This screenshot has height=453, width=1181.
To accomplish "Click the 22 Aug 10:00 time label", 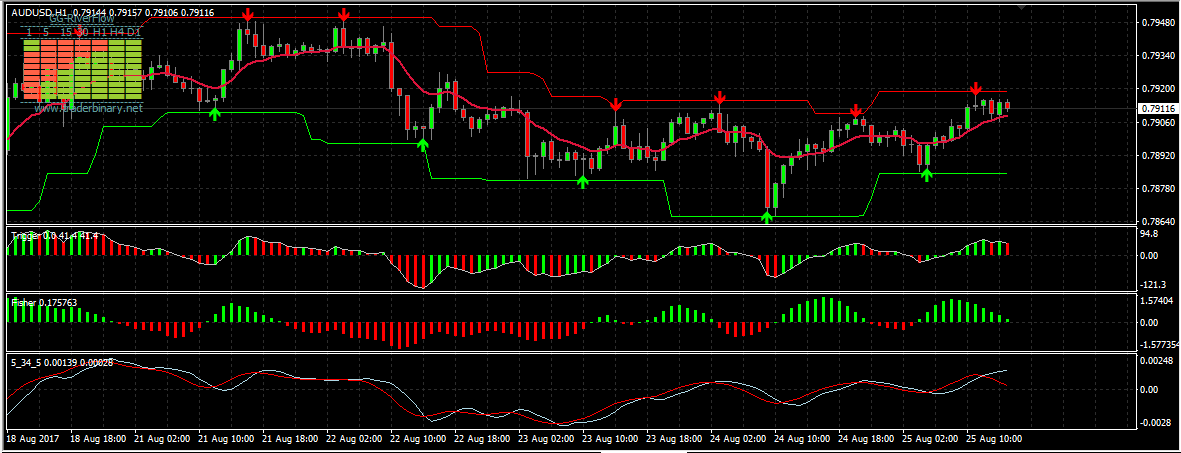I will [420, 438].
